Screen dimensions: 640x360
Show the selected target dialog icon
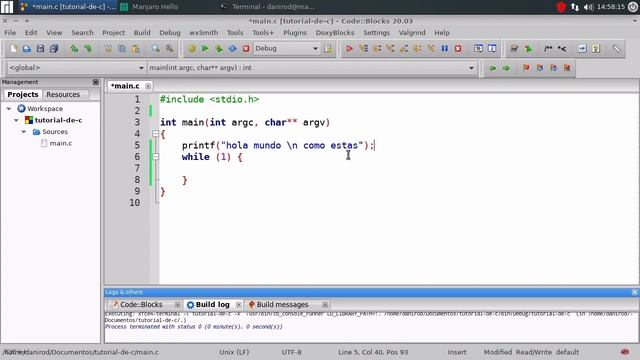click(x=328, y=49)
